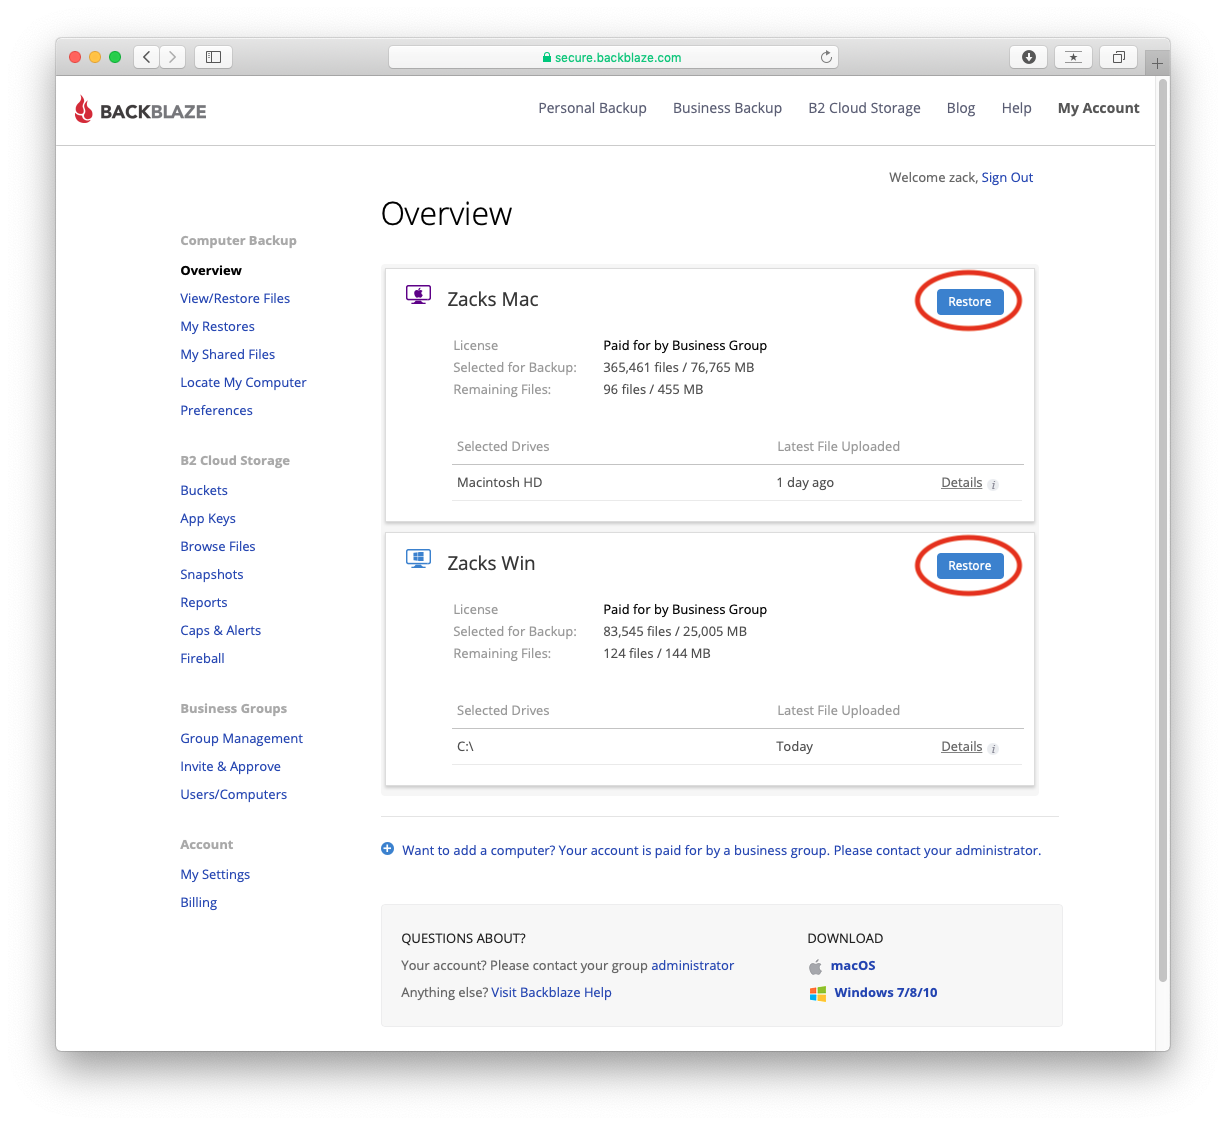Image resolution: width=1226 pixels, height=1125 pixels.
Task: Open Help in top navigation
Action: click(x=1016, y=108)
